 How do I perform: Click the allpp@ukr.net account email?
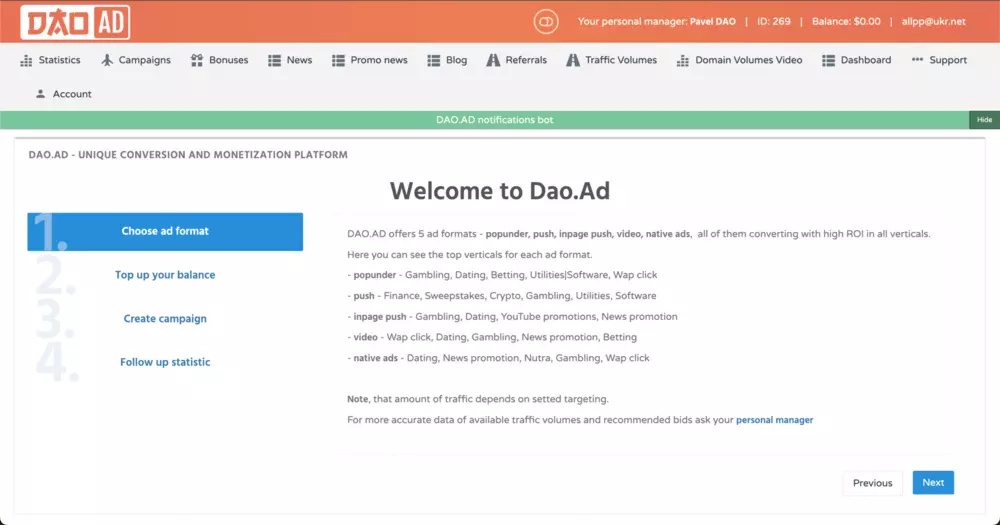pos(934,22)
